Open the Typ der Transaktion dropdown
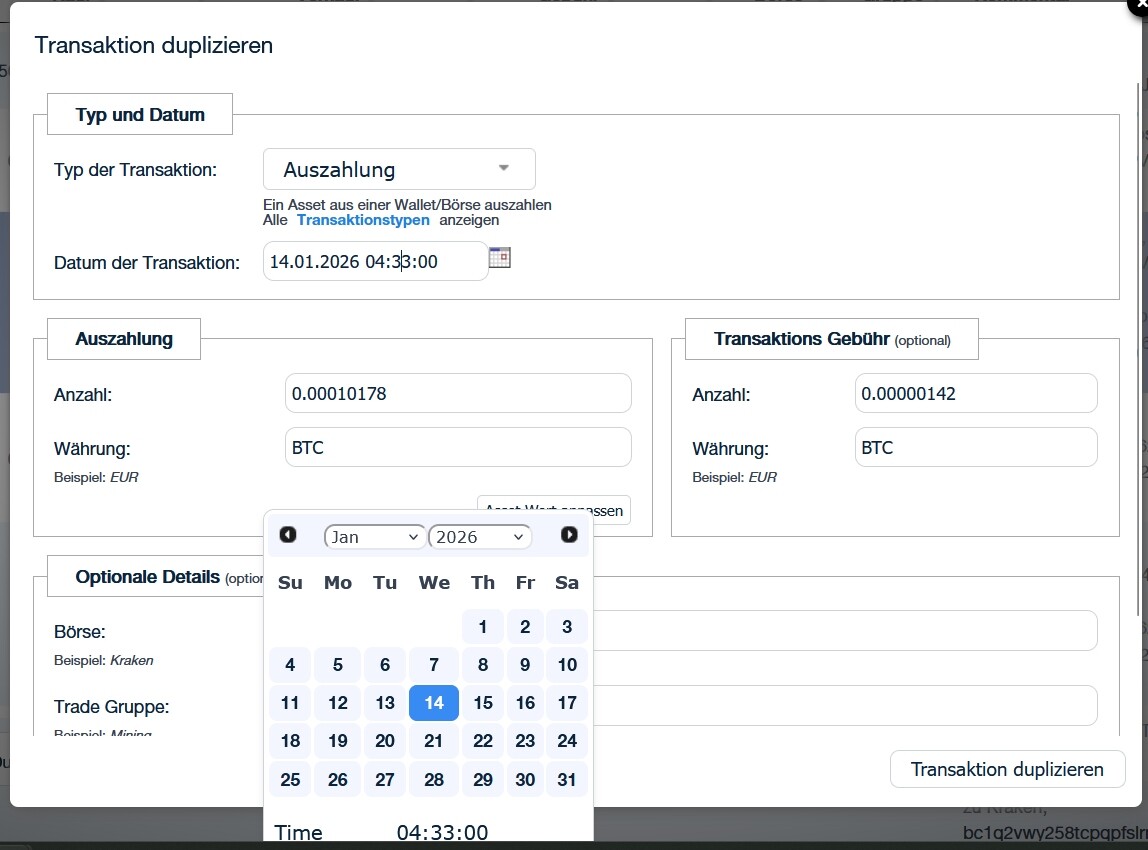 [399, 169]
